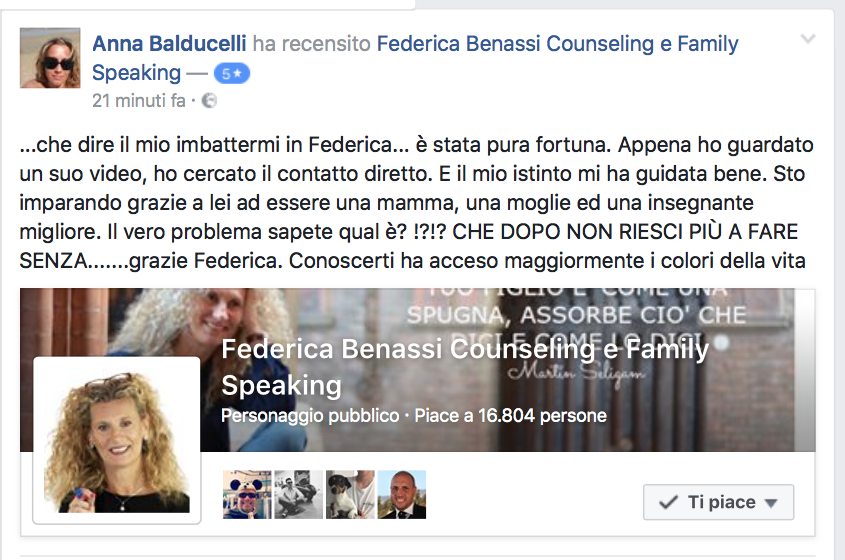
Task: Click the page title on cover image
Action: (465, 367)
